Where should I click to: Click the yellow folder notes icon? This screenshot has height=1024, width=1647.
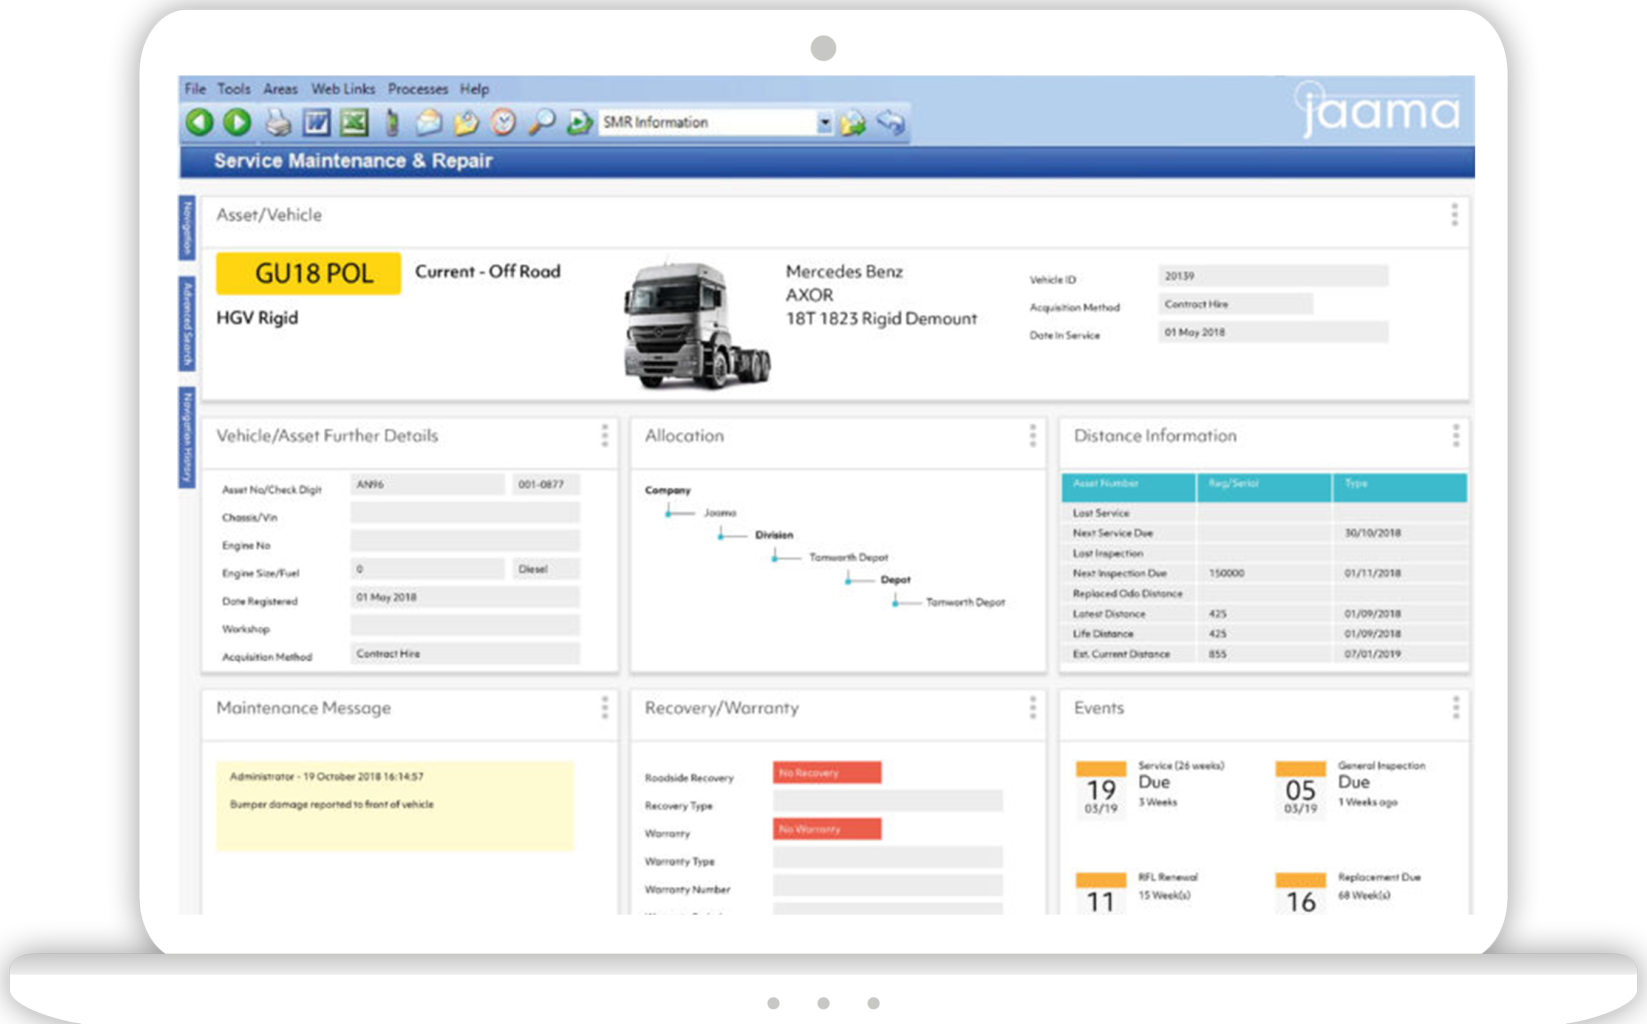466,123
